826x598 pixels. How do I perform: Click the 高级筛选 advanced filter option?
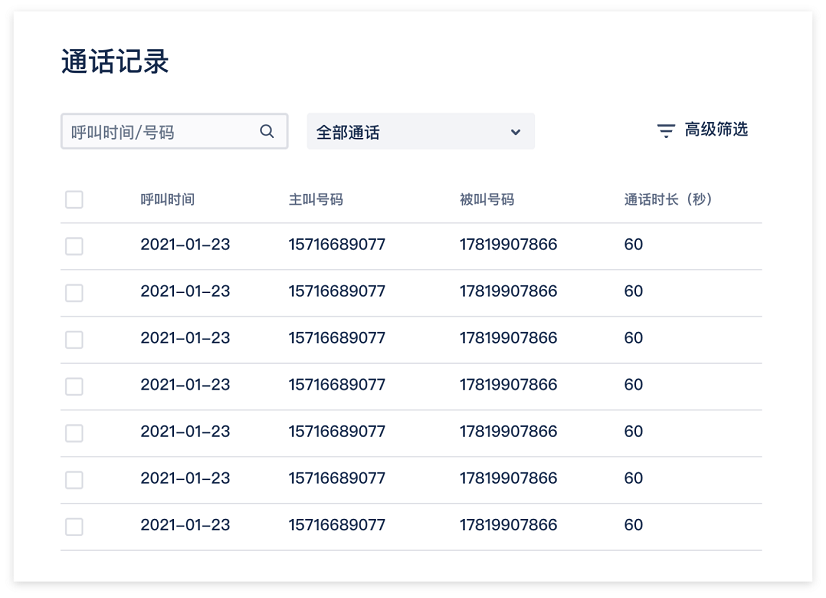click(x=716, y=129)
